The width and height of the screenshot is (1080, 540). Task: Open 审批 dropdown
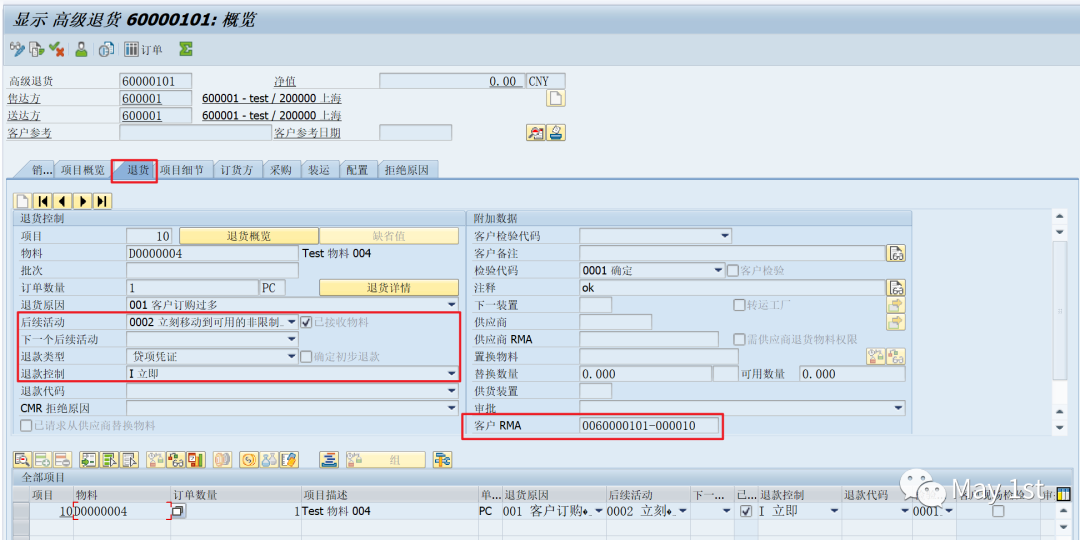tap(898, 408)
